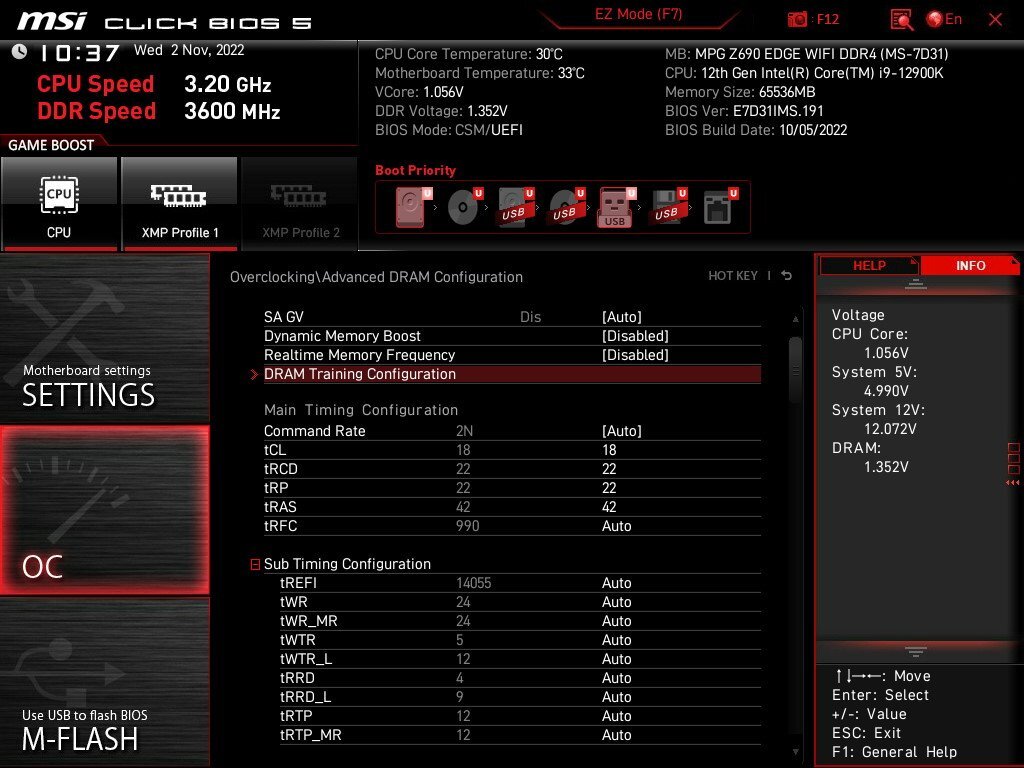
Task: Select the USB hard disk boot device icon
Action: (515, 207)
